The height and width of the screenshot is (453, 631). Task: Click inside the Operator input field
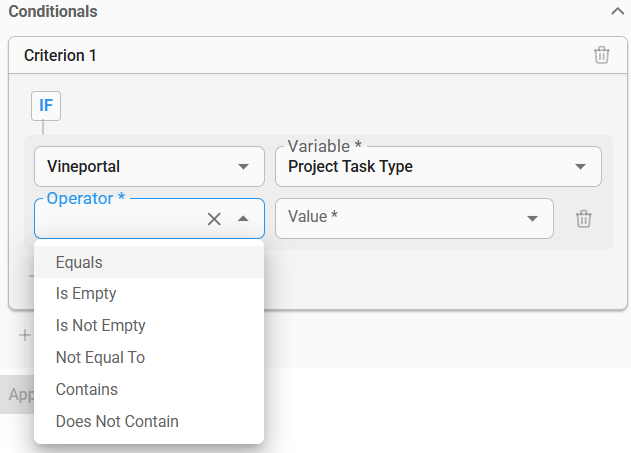pyautogui.click(x=115, y=219)
